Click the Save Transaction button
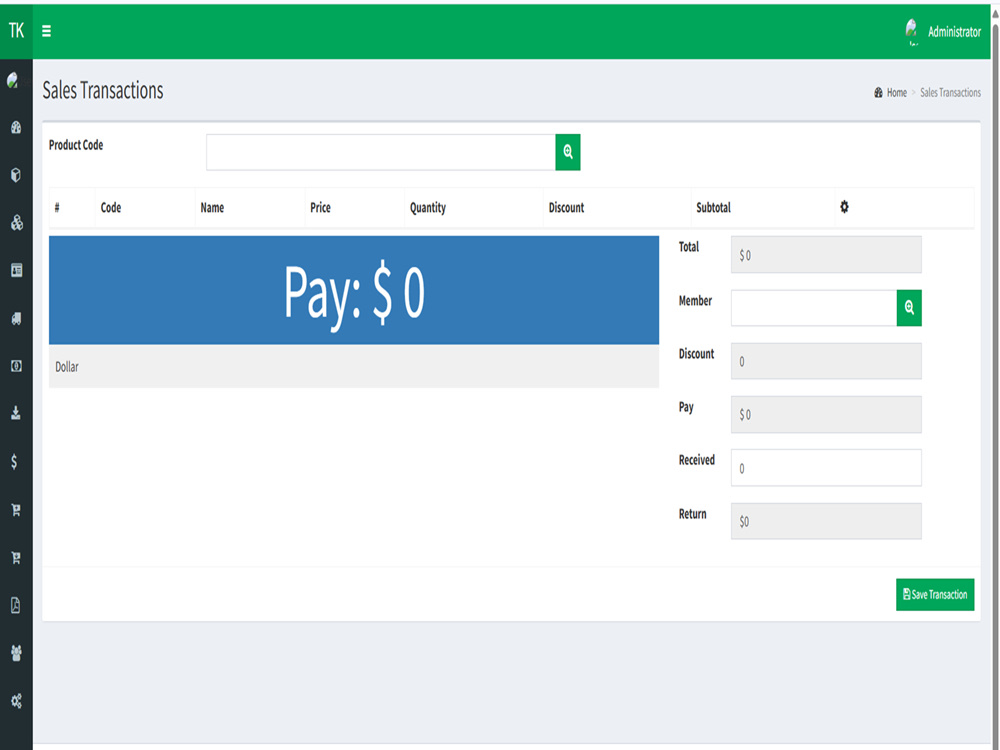 click(935, 594)
